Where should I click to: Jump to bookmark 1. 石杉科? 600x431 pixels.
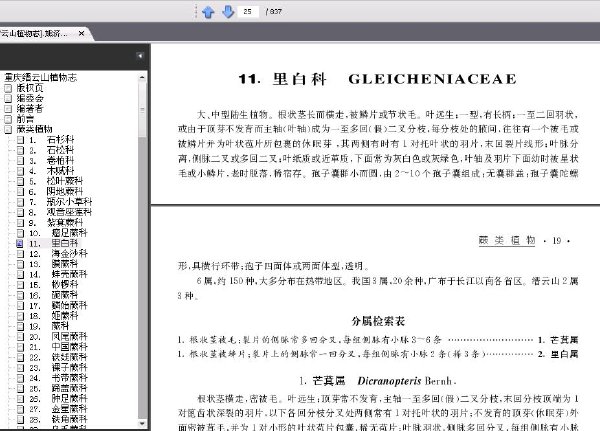click(x=52, y=140)
